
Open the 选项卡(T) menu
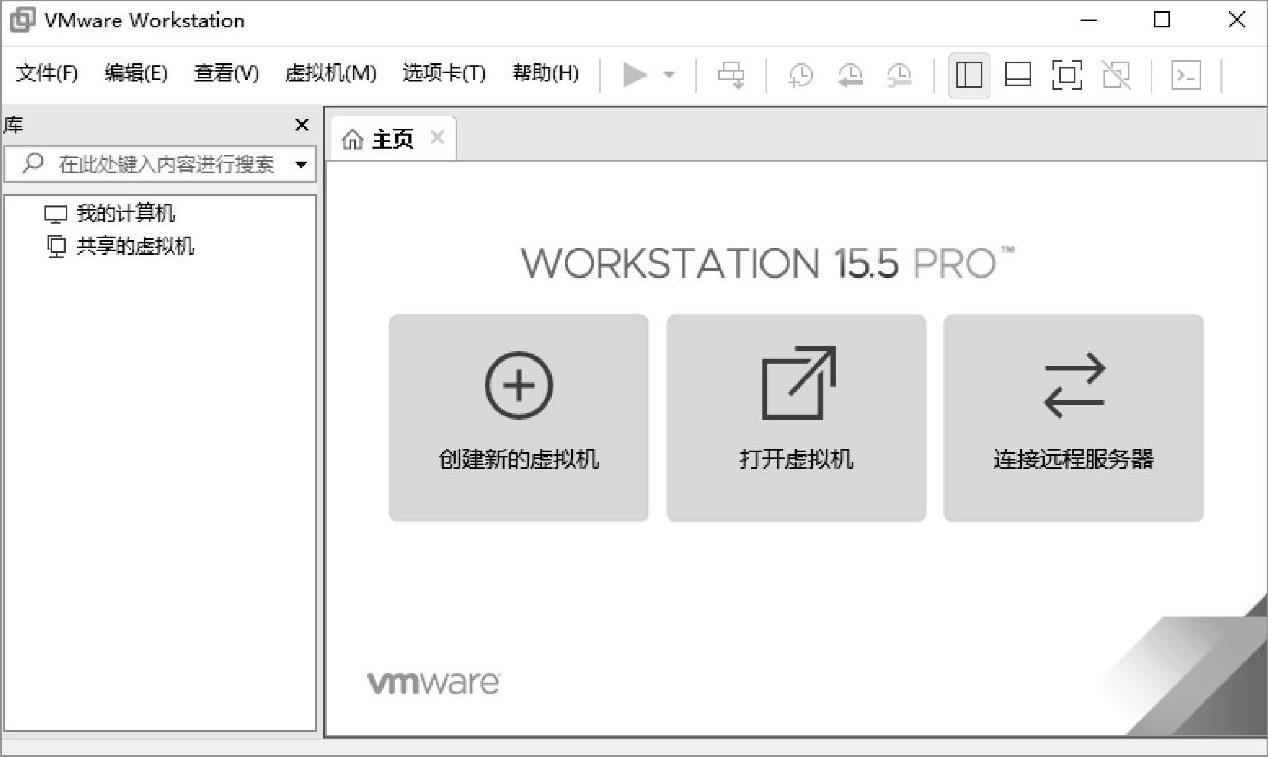[x=444, y=73]
